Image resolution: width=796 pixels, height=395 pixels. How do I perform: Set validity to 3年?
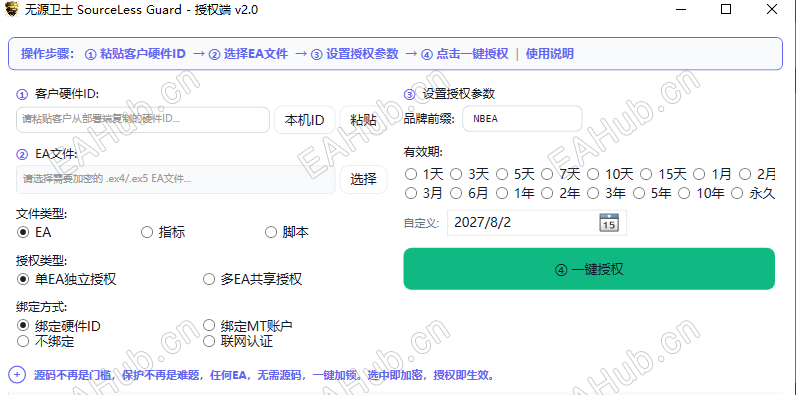tap(606, 193)
